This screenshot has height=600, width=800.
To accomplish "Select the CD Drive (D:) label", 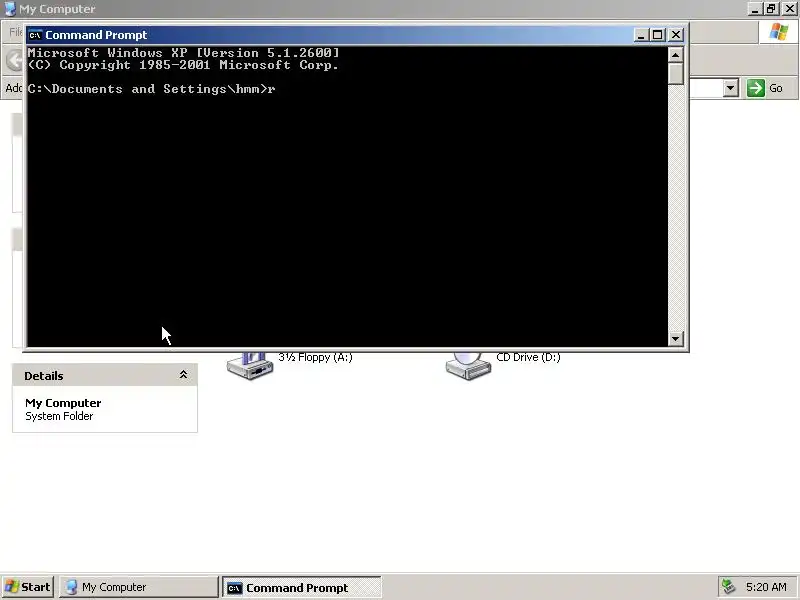I will tap(528, 357).
